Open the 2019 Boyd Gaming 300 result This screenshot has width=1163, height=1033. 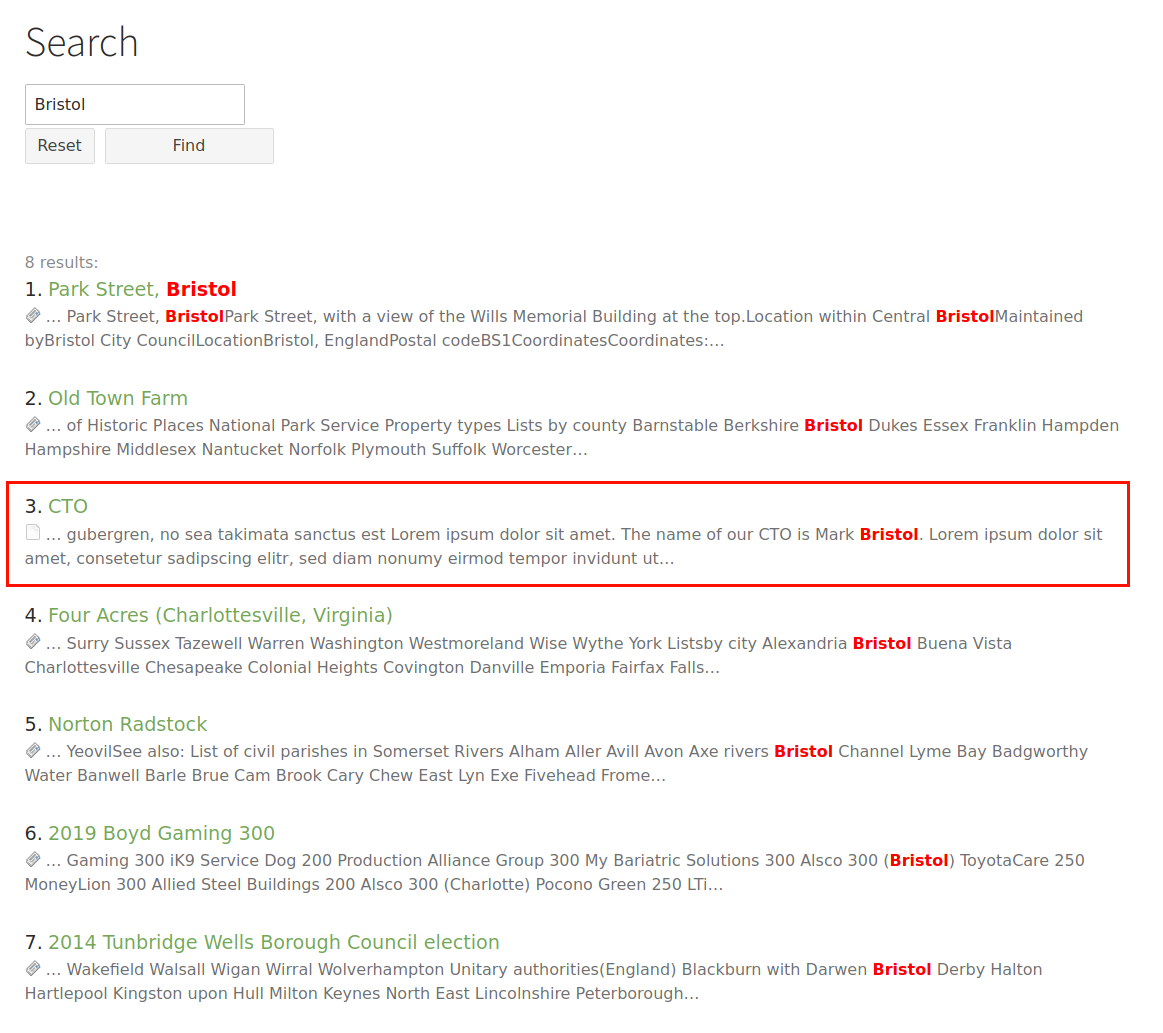(160, 832)
